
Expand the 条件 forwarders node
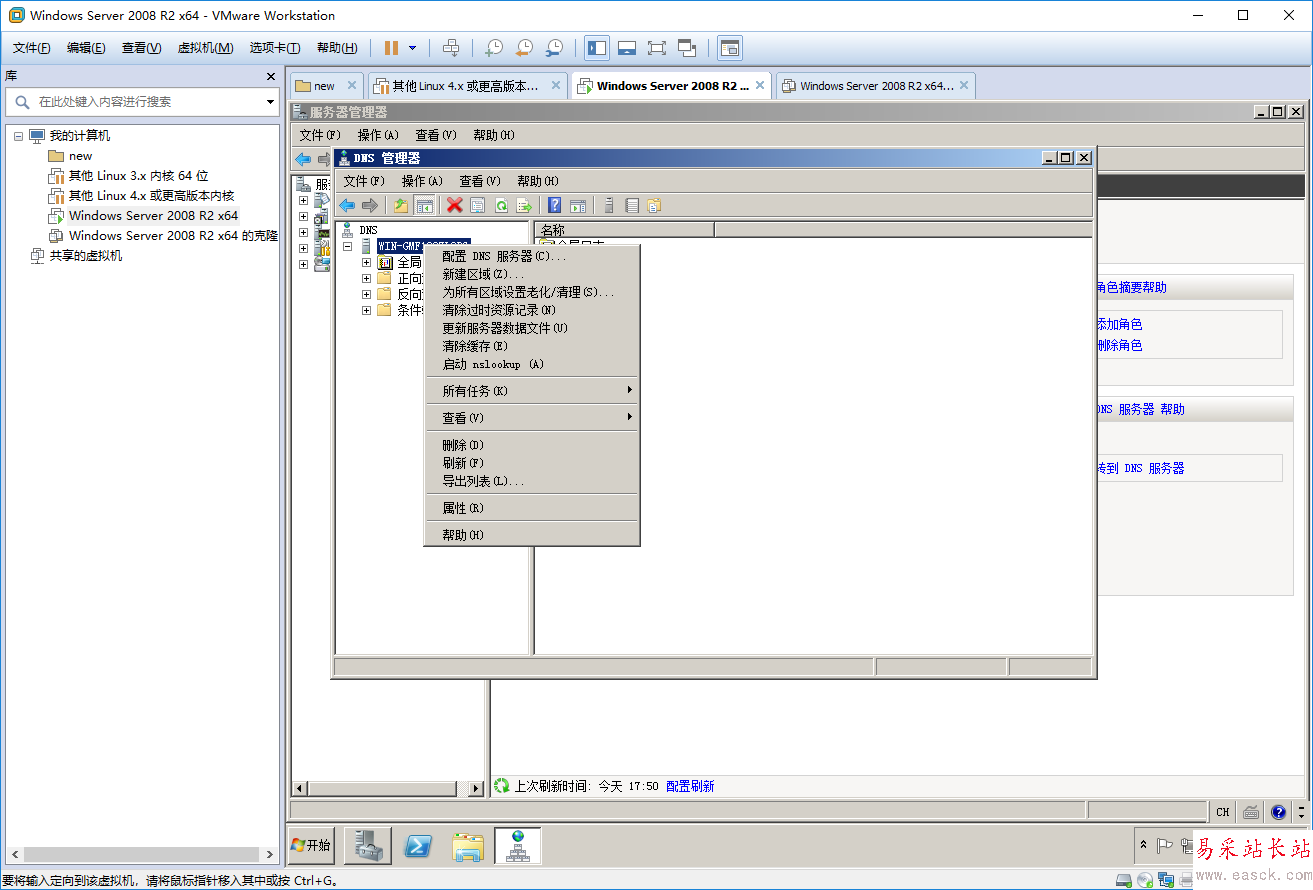(367, 310)
